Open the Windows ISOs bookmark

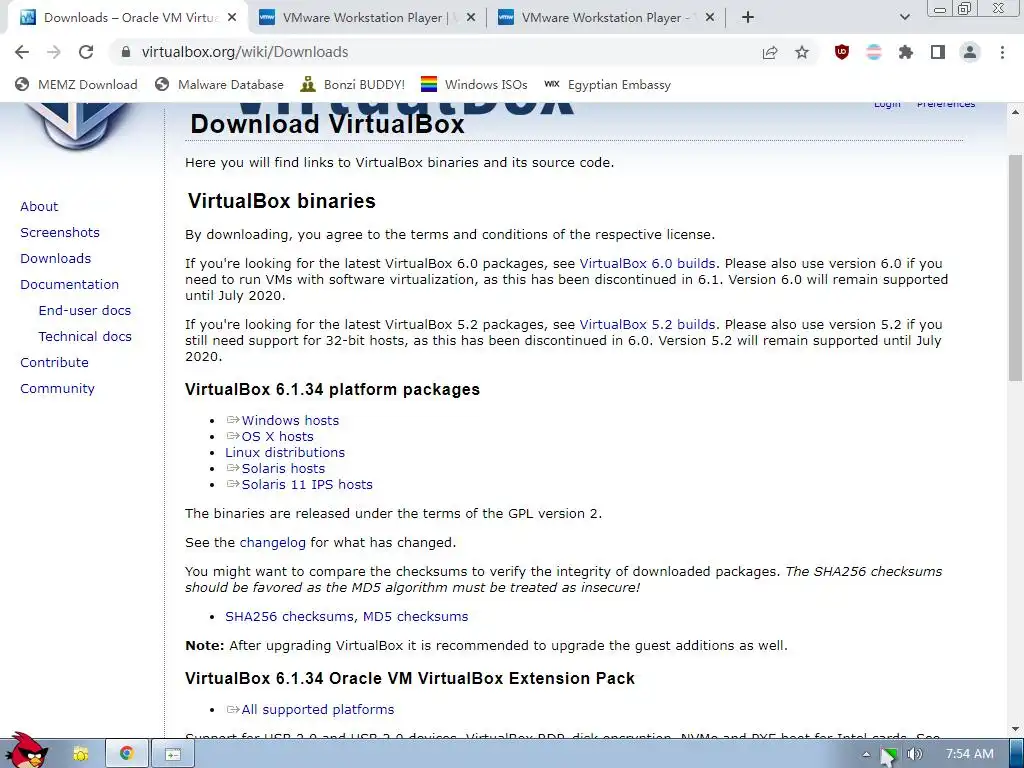pyautogui.click(x=474, y=84)
